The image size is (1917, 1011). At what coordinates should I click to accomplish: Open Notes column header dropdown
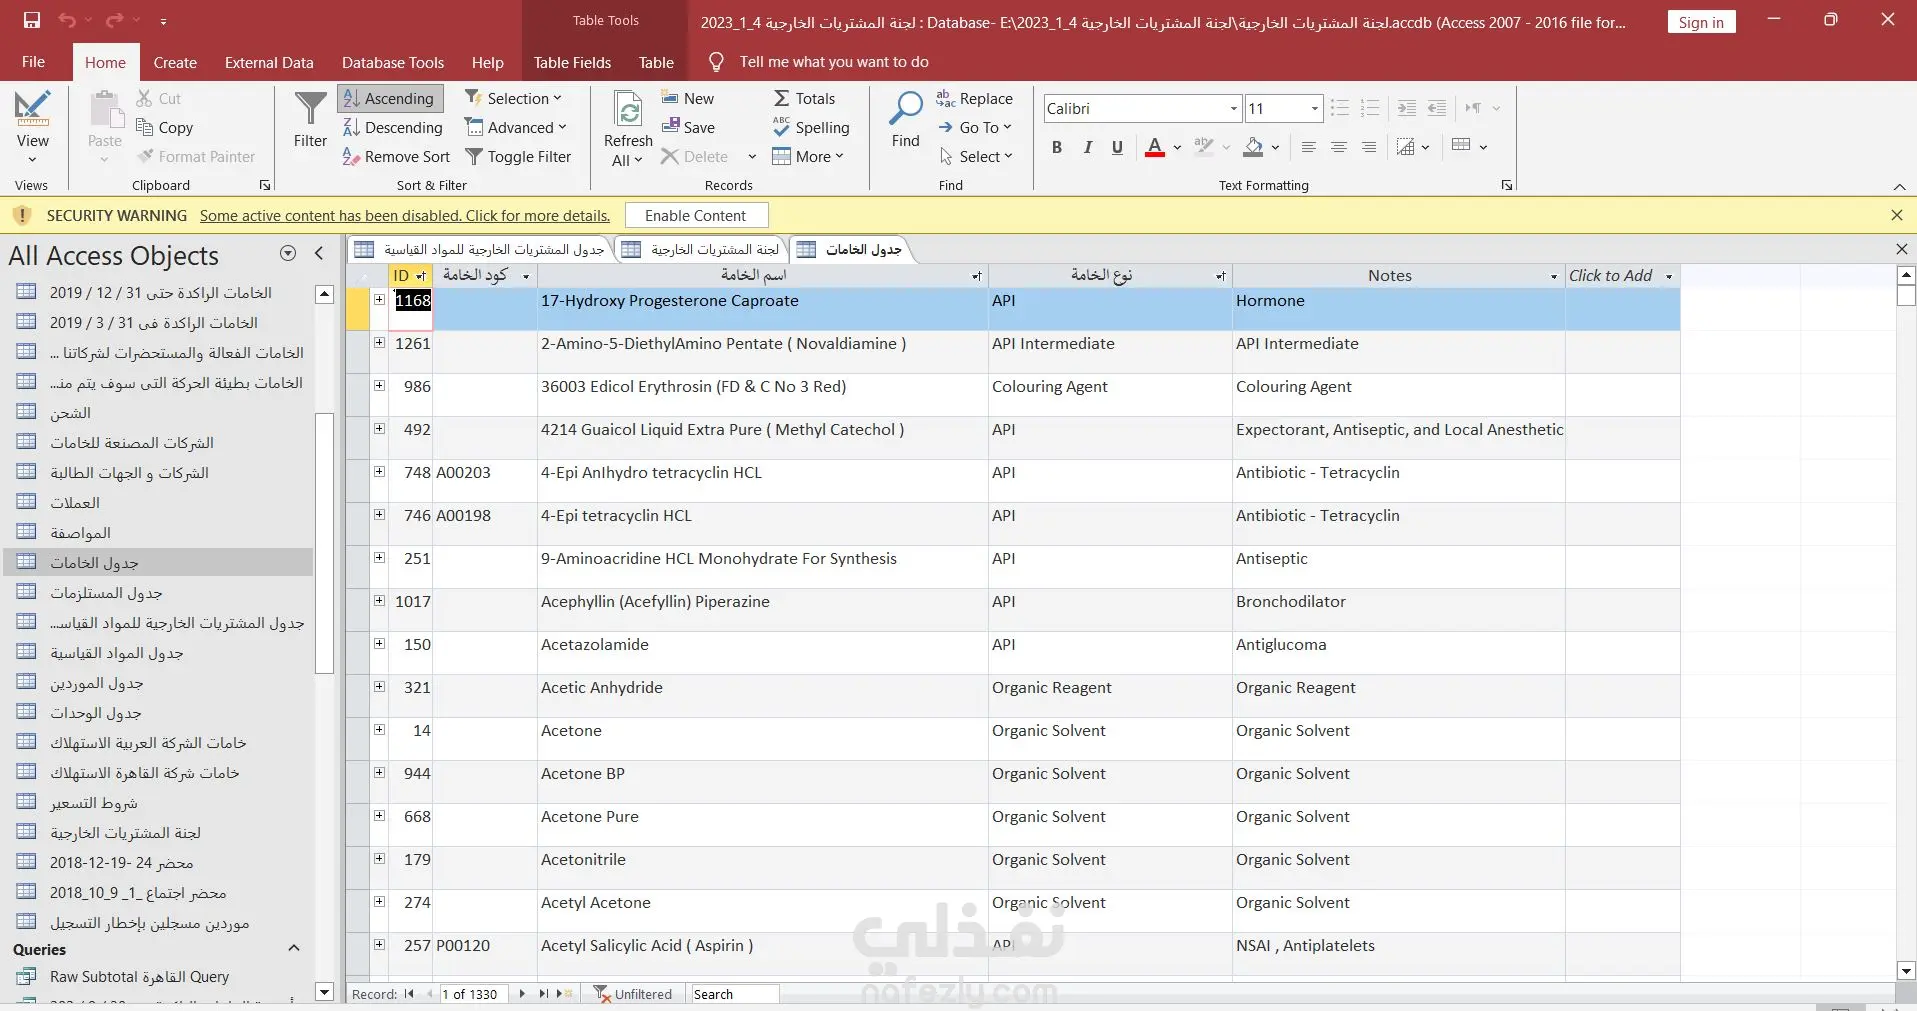pyautogui.click(x=1554, y=276)
